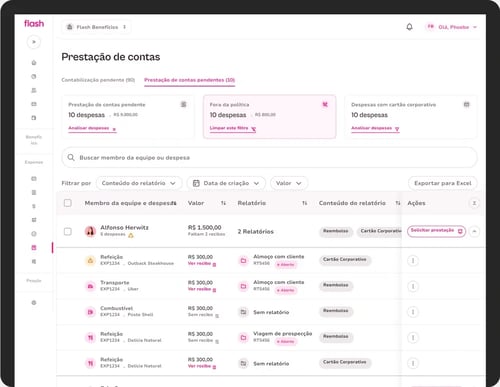
Task: Click Analisar despesas on pendente card
Action: pyautogui.click(x=92, y=128)
